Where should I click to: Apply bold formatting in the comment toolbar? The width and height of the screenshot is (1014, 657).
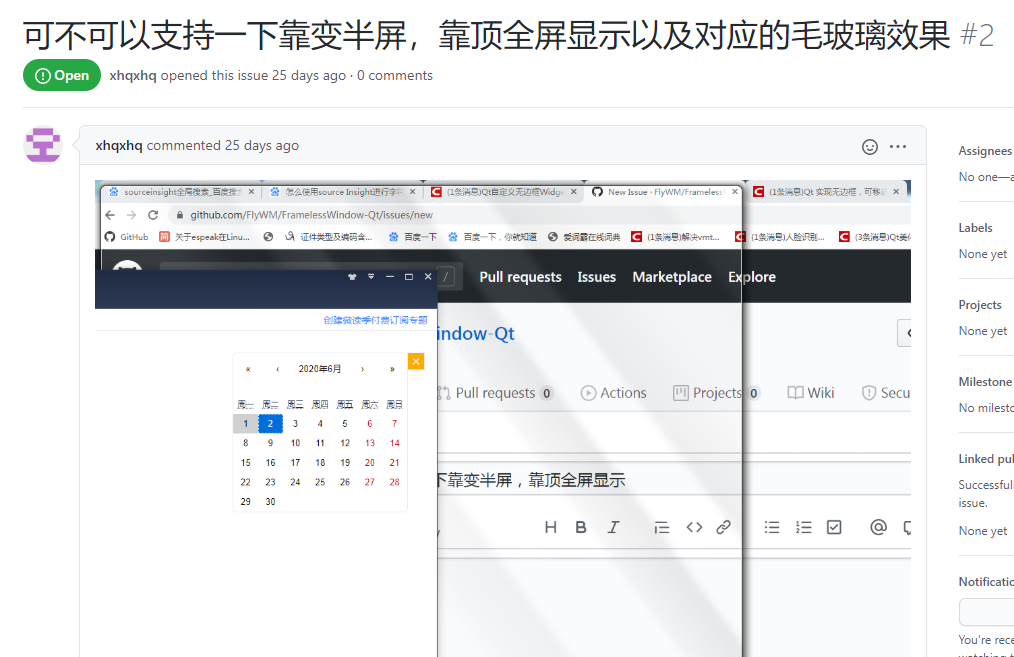click(x=581, y=527)
